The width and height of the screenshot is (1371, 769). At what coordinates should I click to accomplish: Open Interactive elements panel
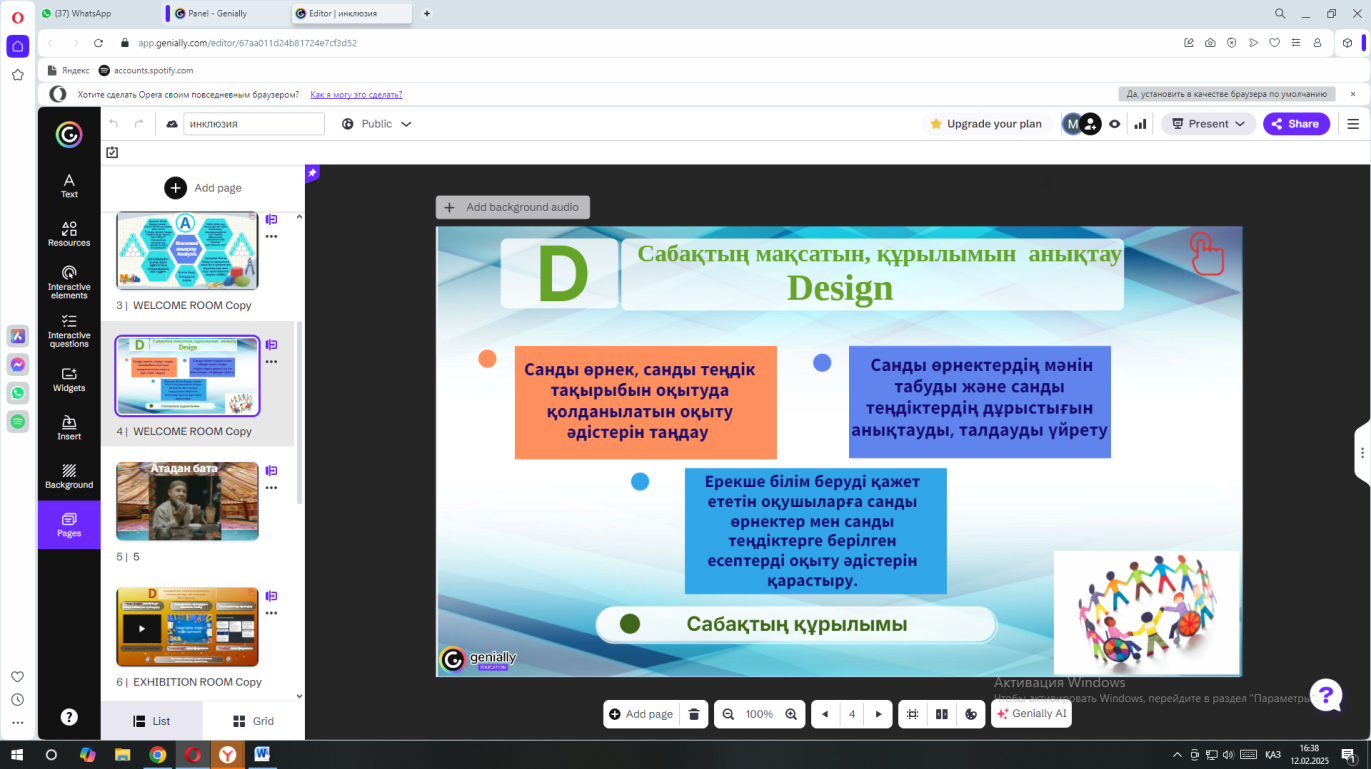coord(69,282)
